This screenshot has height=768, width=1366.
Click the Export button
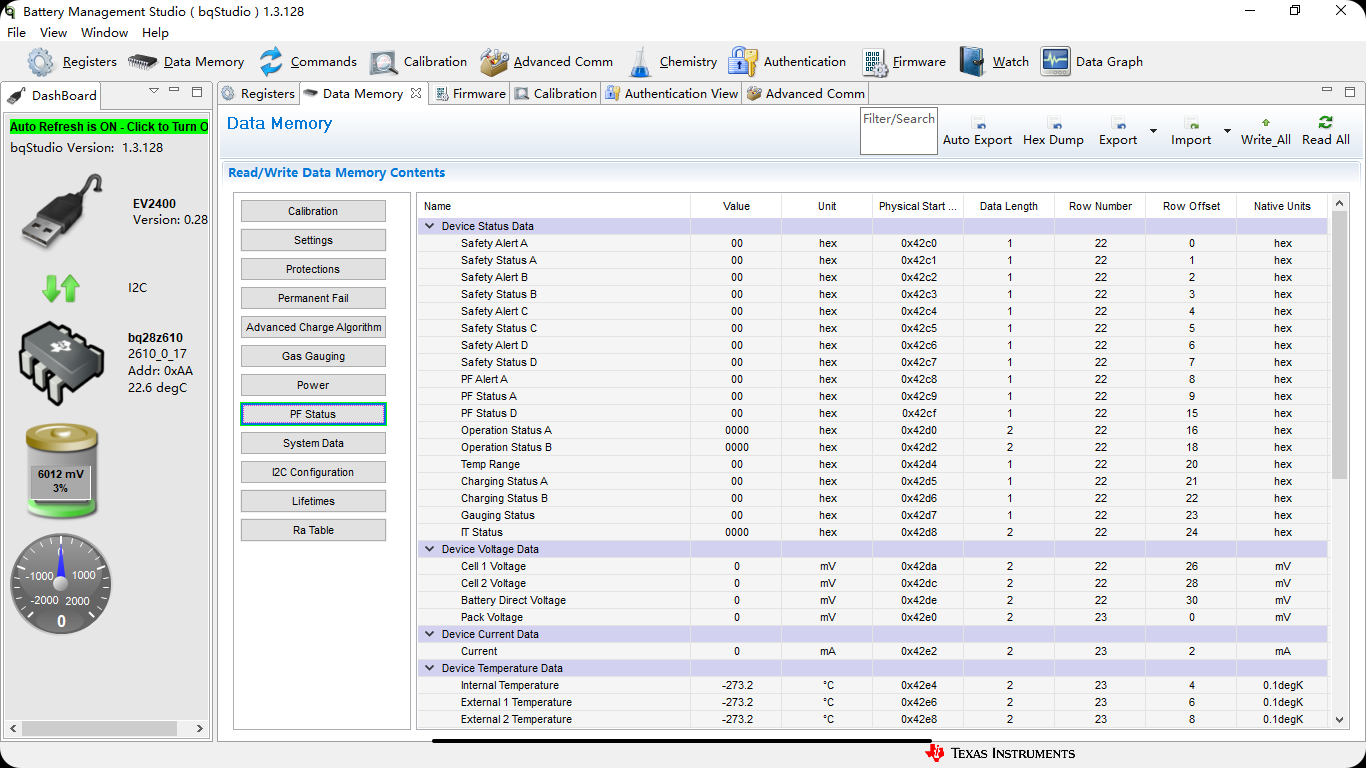[1118, 131]
